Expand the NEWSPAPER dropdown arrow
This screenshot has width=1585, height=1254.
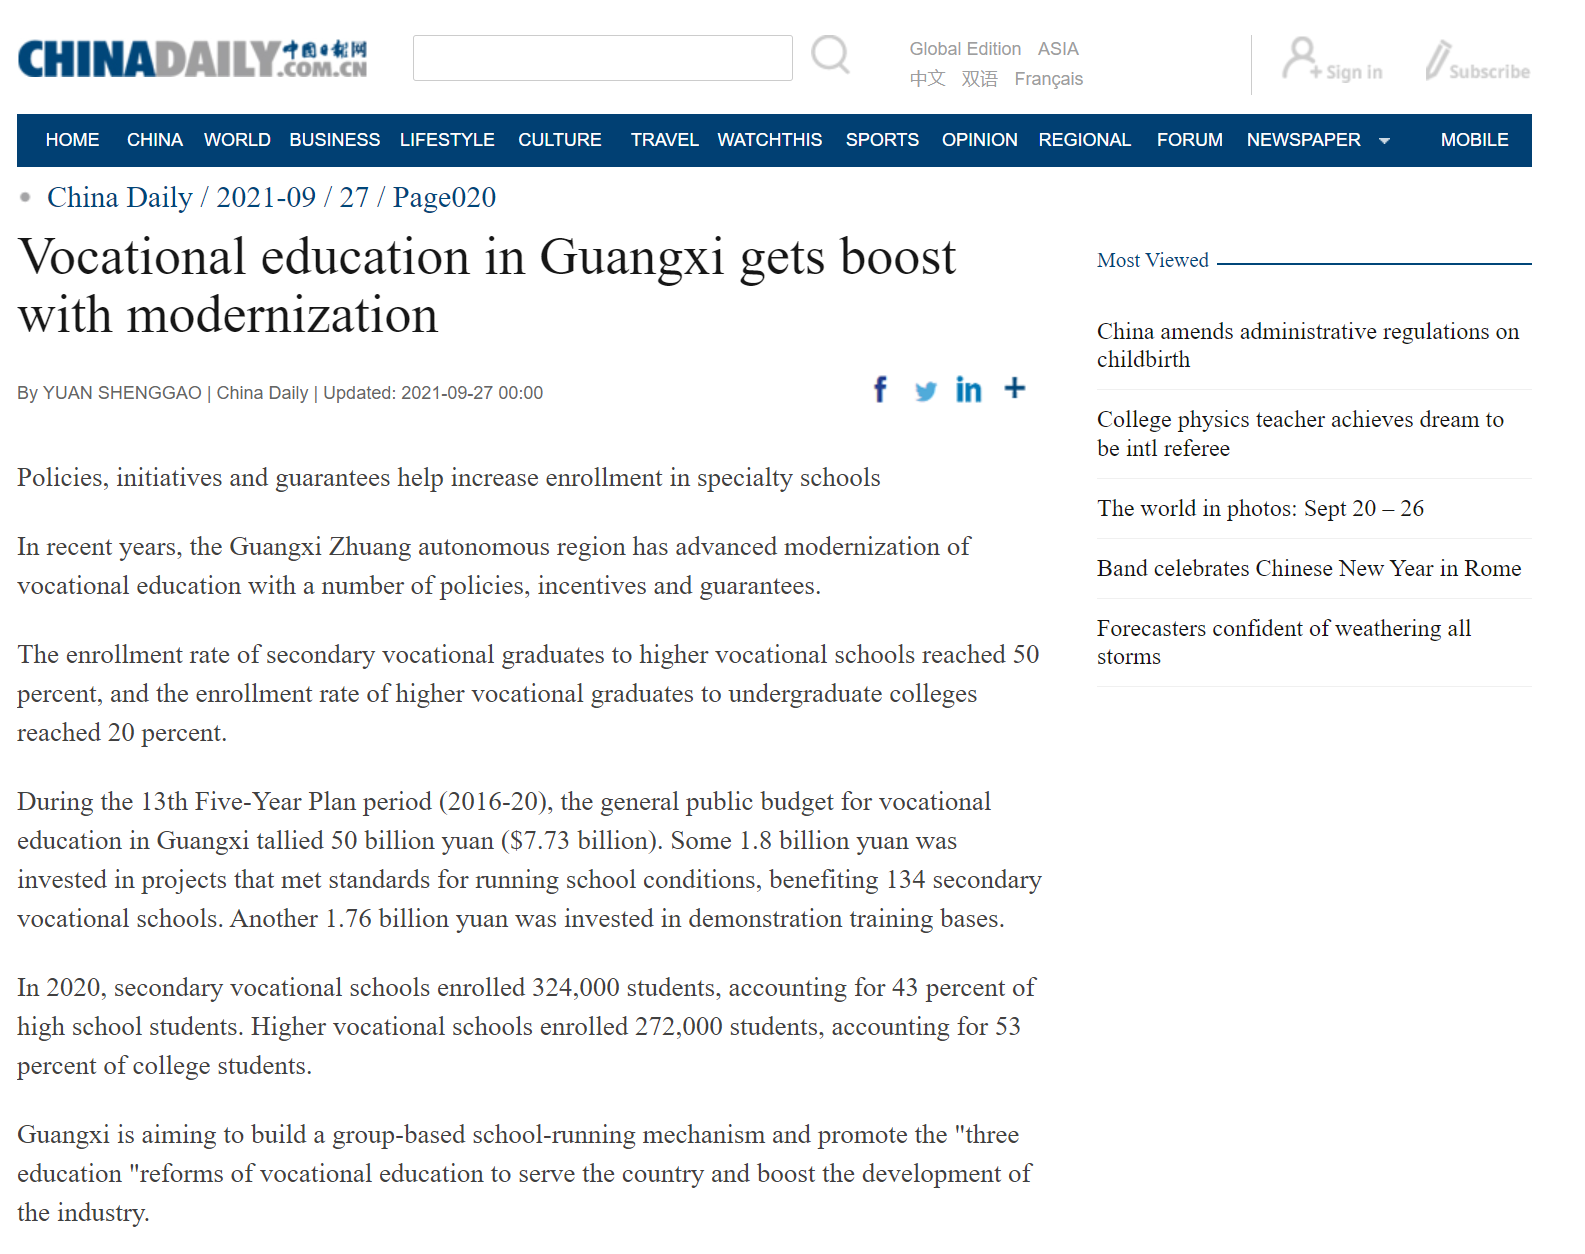pyautogui.click(x=1384, y=141)
